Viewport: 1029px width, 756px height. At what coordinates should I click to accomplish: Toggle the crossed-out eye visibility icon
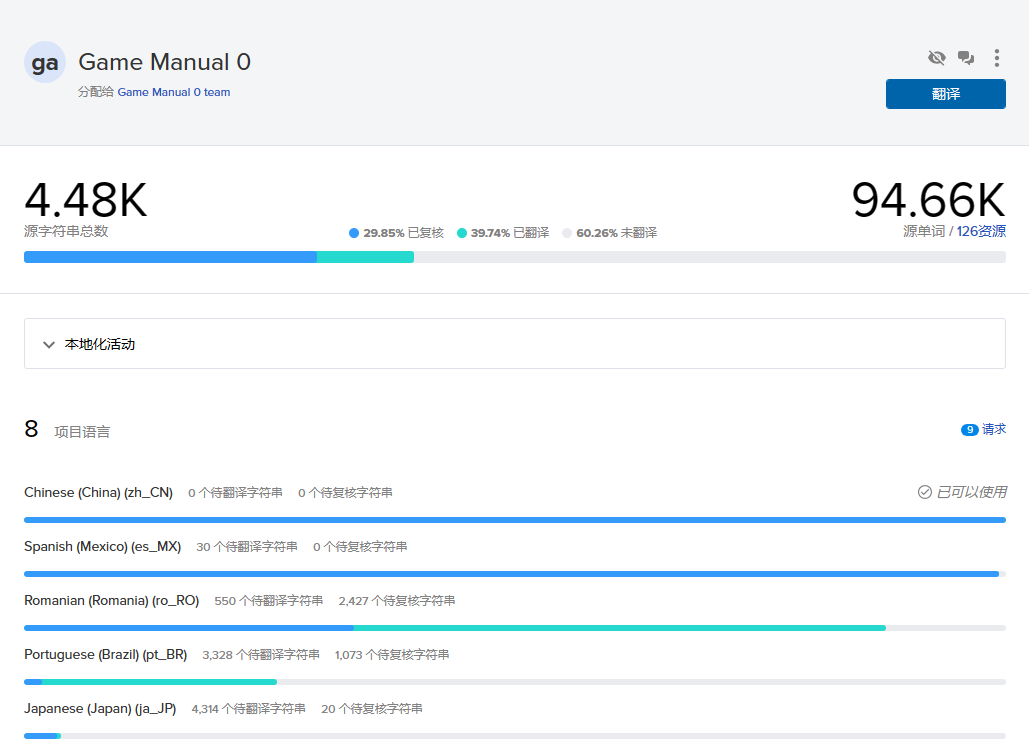point(936,58)
